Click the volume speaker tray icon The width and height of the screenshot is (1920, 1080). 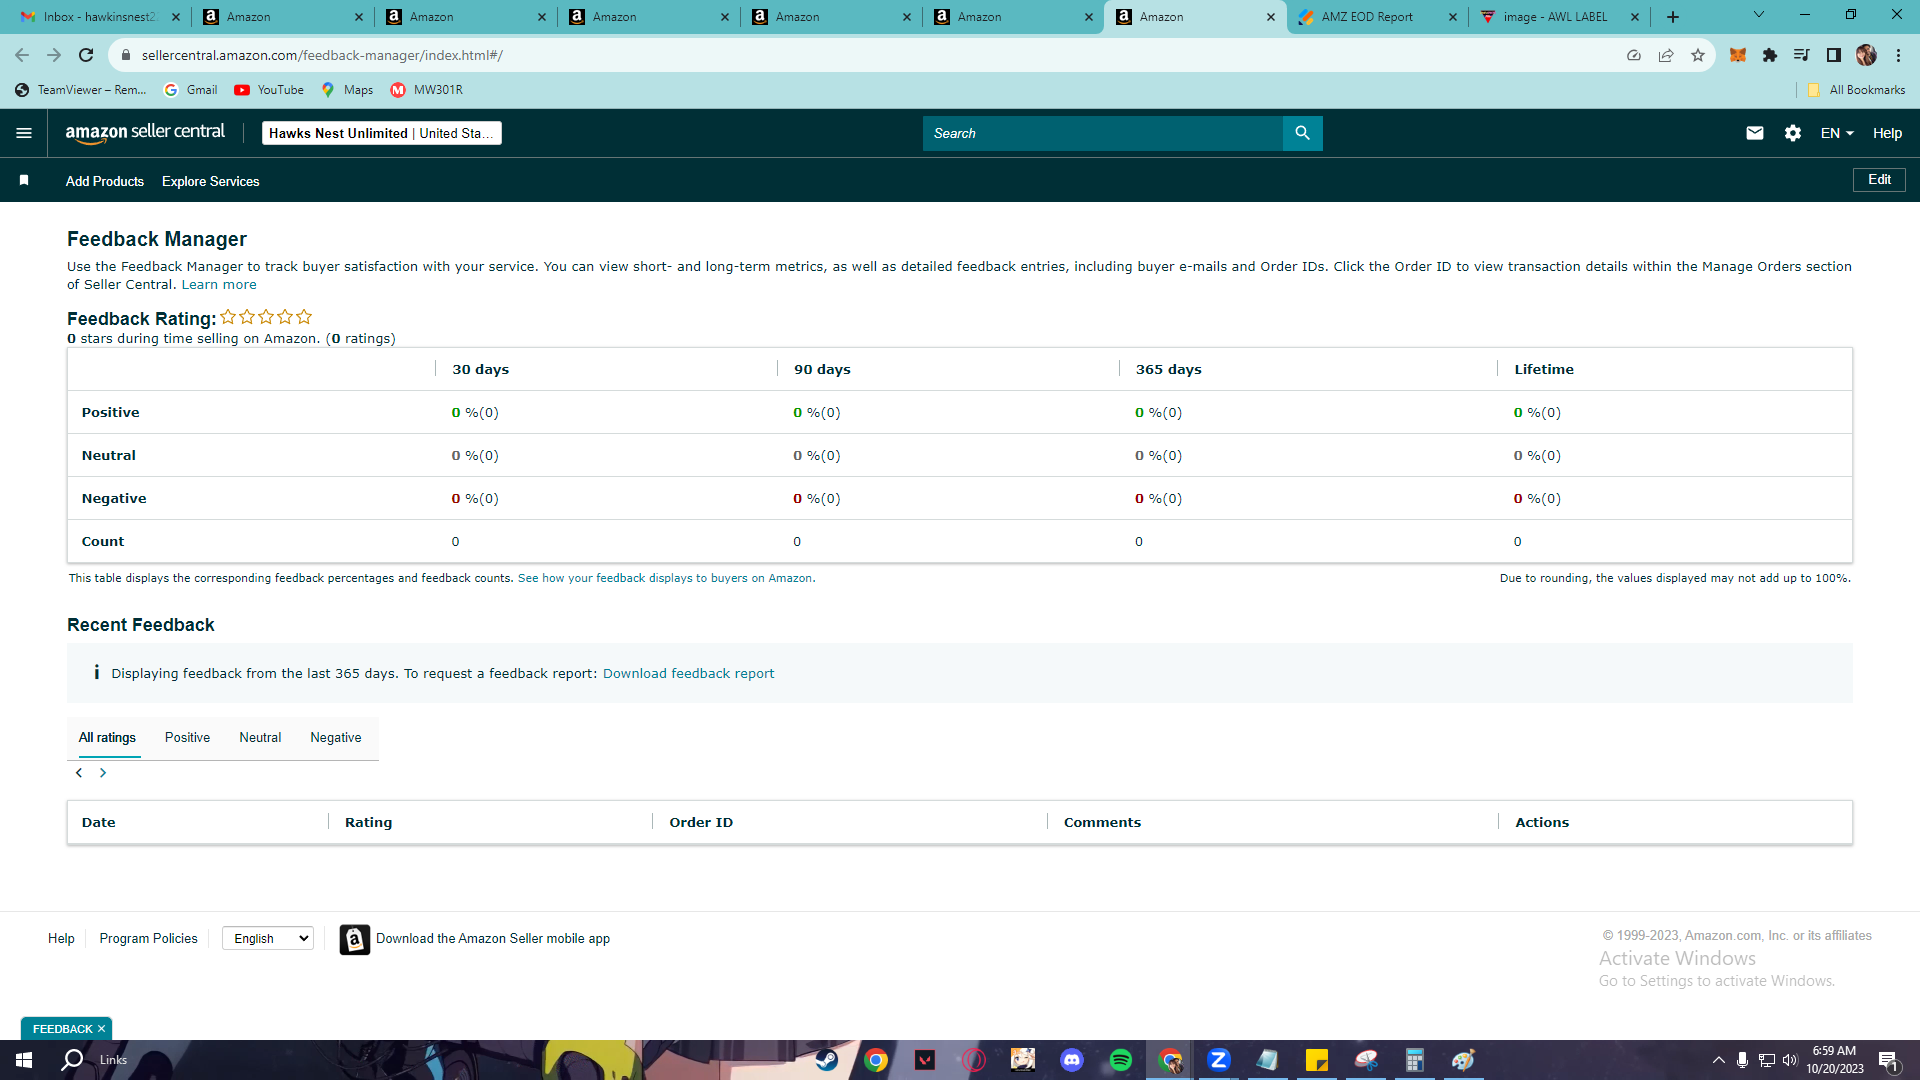[1789, 1060]
